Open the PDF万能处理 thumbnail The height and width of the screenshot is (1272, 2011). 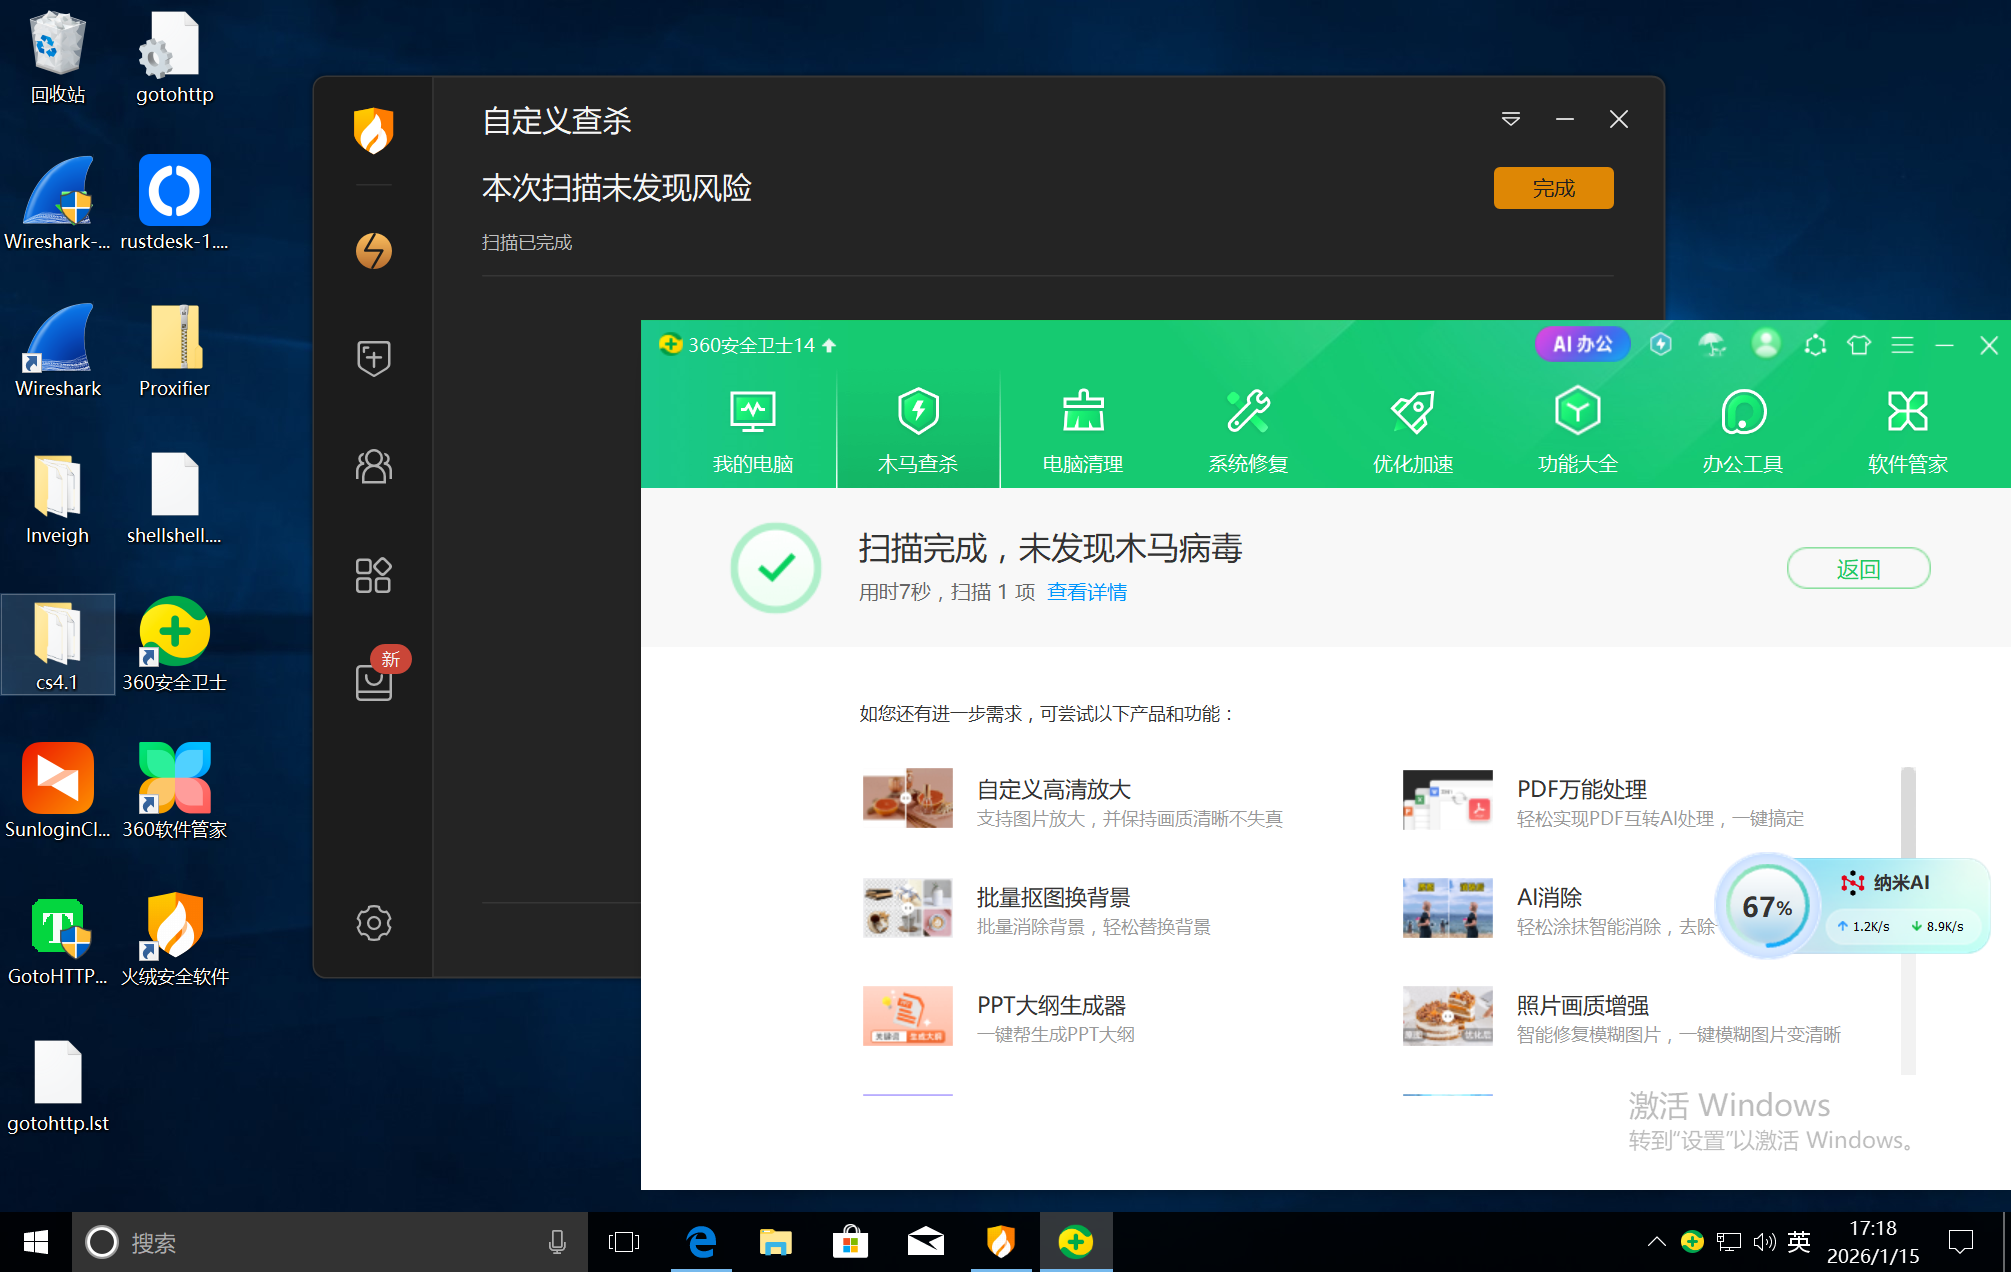click(x=1447, y=800)
